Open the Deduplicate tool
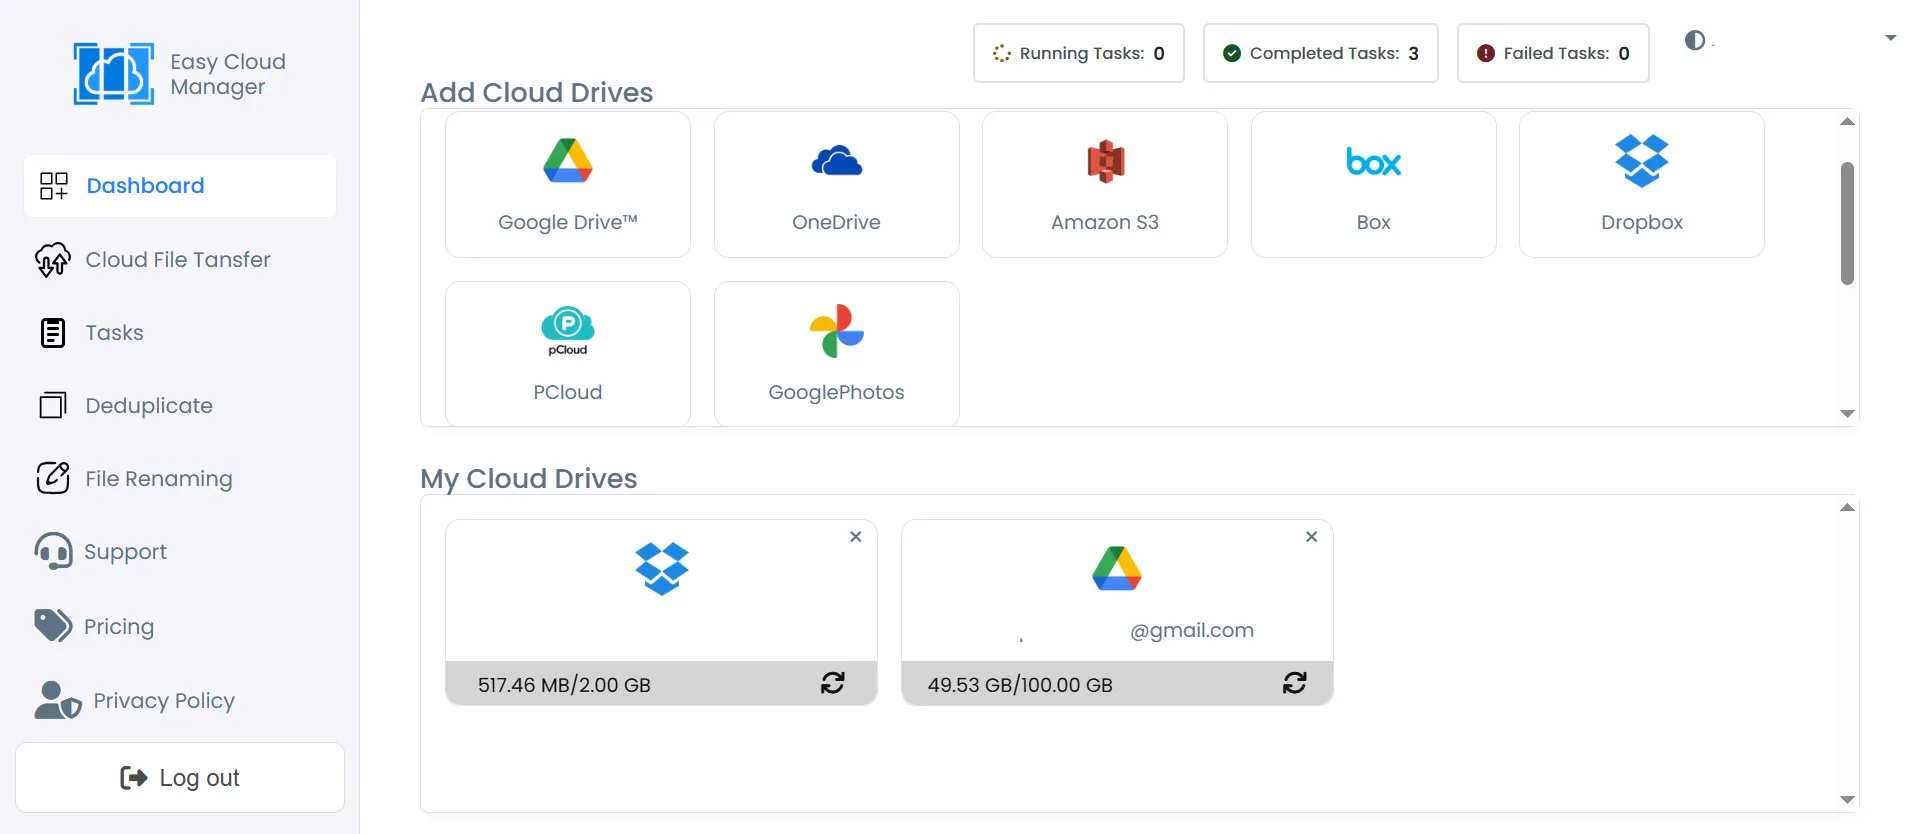The image size is (1918, 834). pos(149,406)
